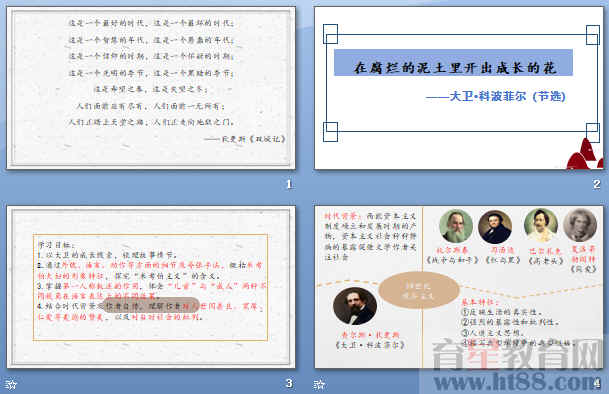
Task: Select slide 3 with the learning objectives
Action: pyautogui.click(x=151, y=287)
